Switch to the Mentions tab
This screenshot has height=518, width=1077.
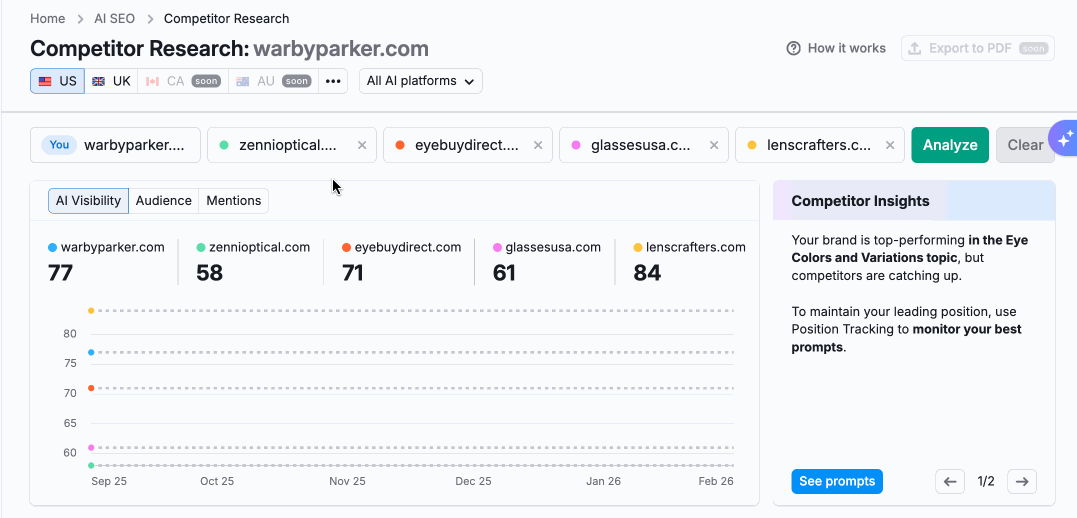click(233, 201)
